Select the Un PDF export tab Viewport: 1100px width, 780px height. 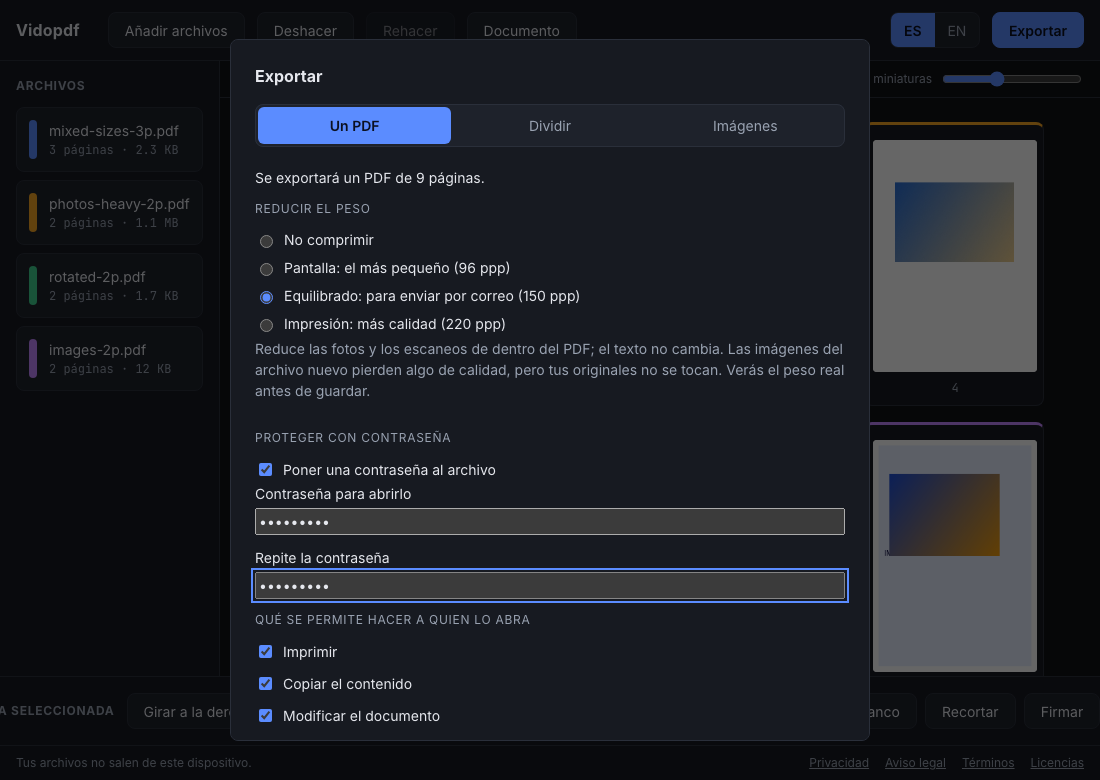[354, 126]
